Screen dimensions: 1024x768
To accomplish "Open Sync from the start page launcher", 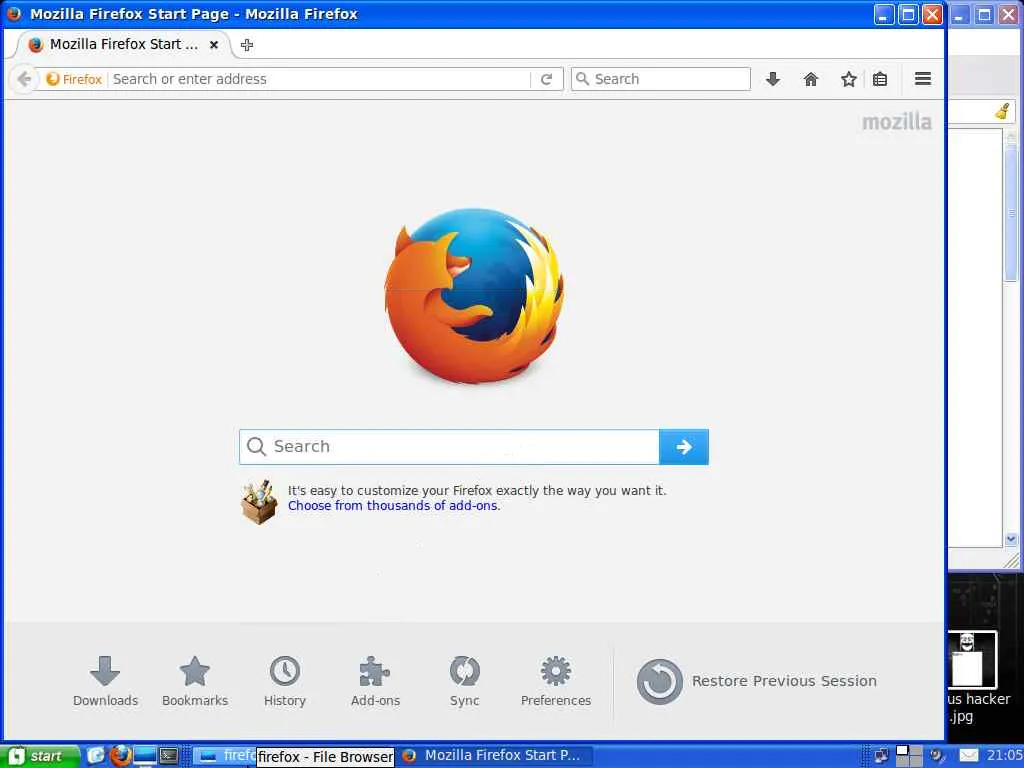I will [464, 682].
